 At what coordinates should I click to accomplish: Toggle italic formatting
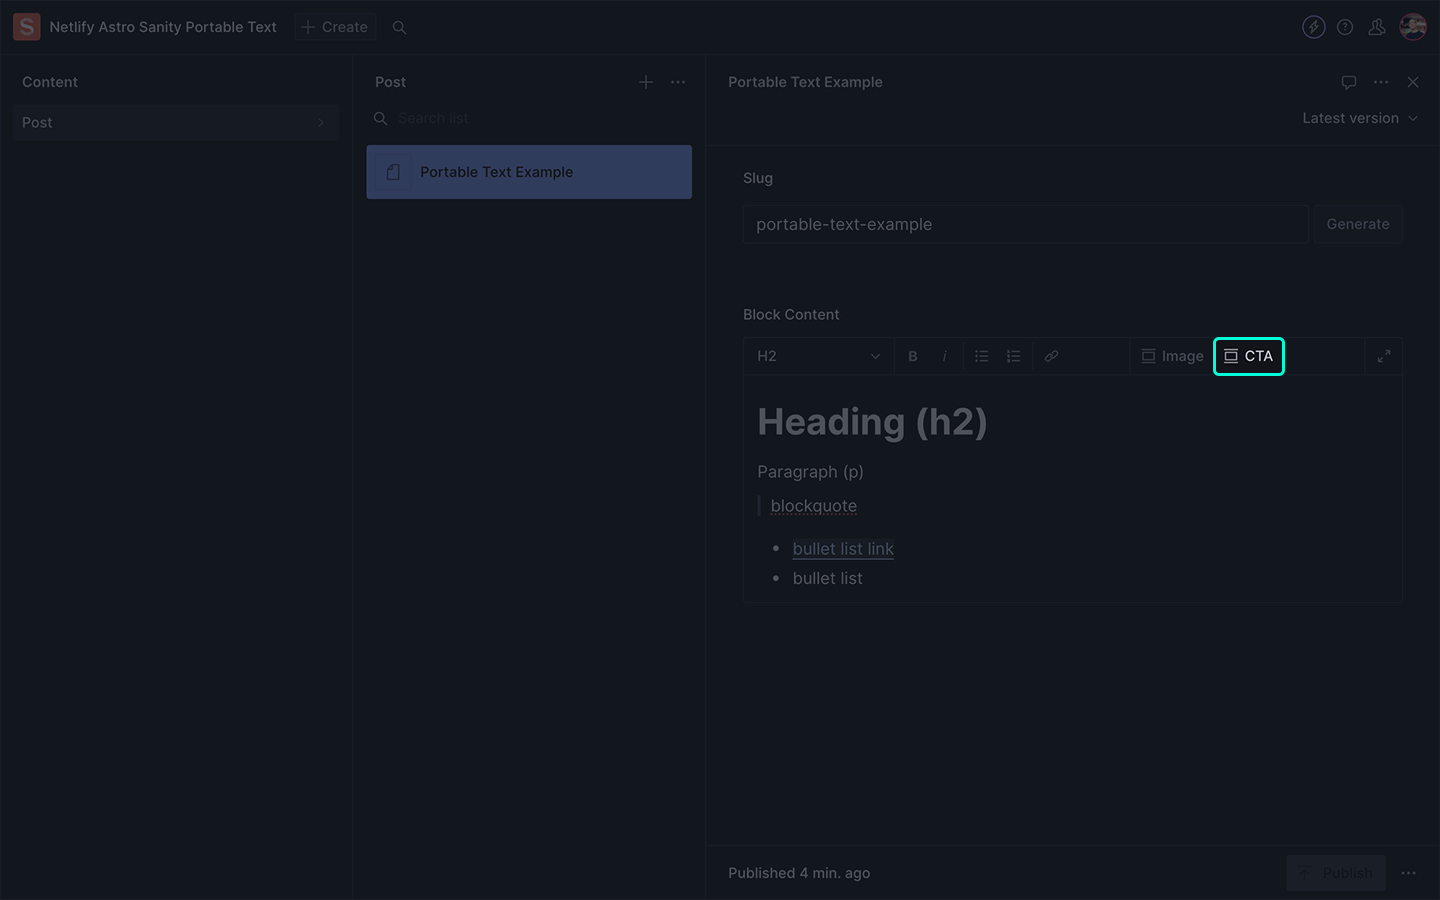(x=944, y=356)
